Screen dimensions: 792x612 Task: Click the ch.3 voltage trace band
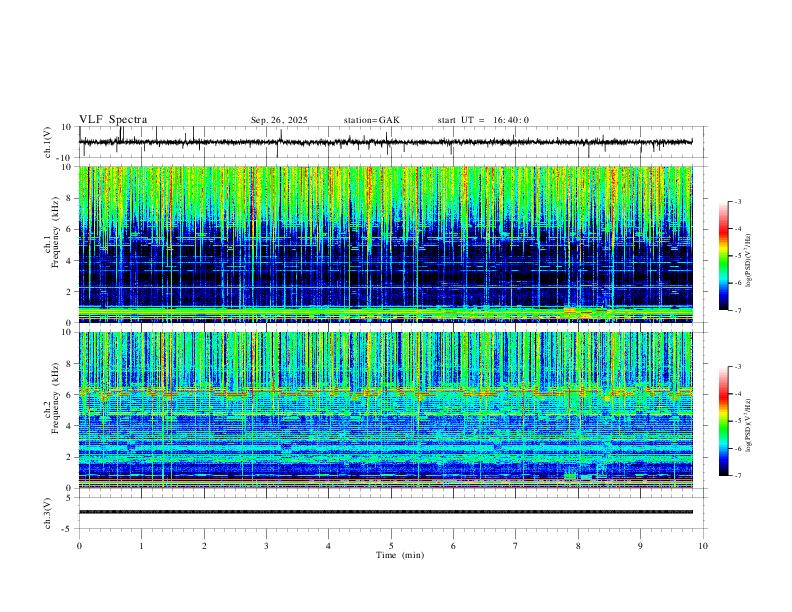[385, 512]
